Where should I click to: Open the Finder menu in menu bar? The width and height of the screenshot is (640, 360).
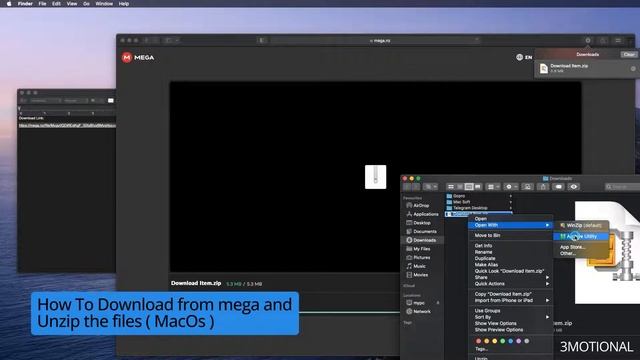coord(25,4)
